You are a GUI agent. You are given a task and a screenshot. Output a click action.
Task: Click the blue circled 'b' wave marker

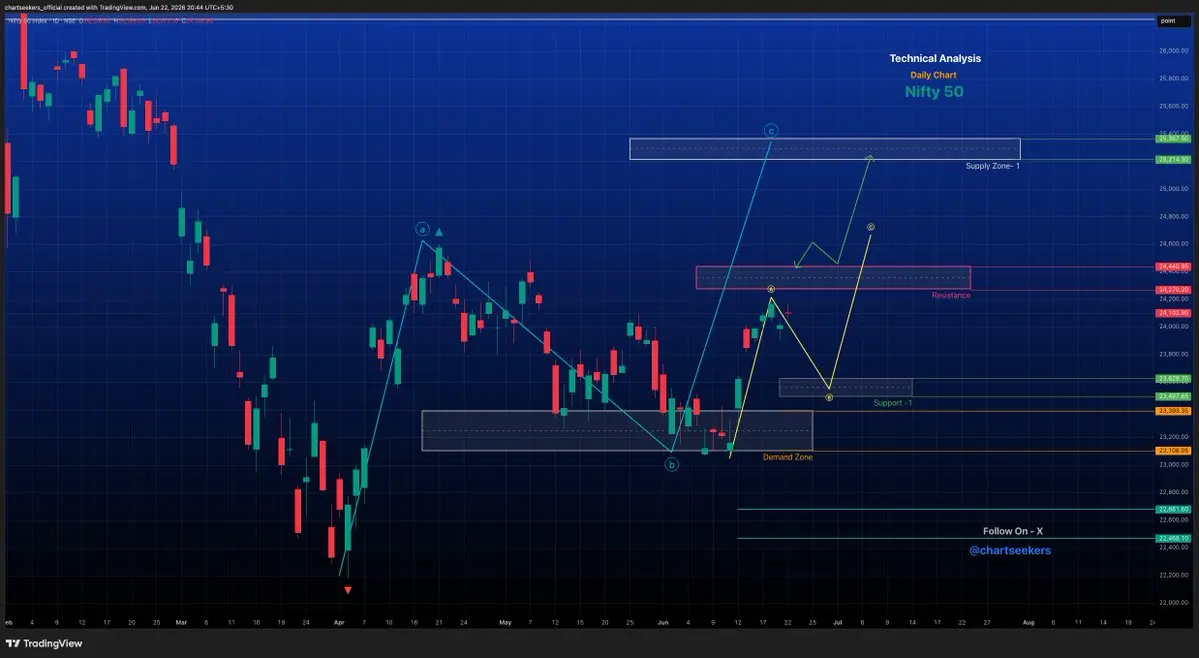point(671,464)
